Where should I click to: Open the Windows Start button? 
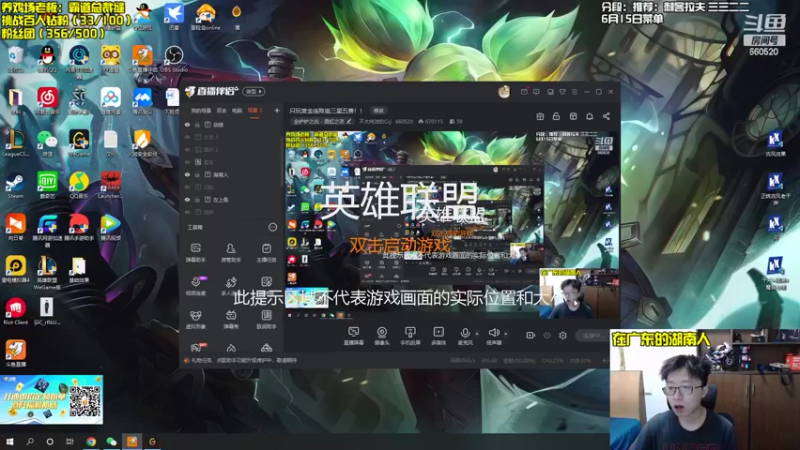pyautogui.click(x=10, y=441)
